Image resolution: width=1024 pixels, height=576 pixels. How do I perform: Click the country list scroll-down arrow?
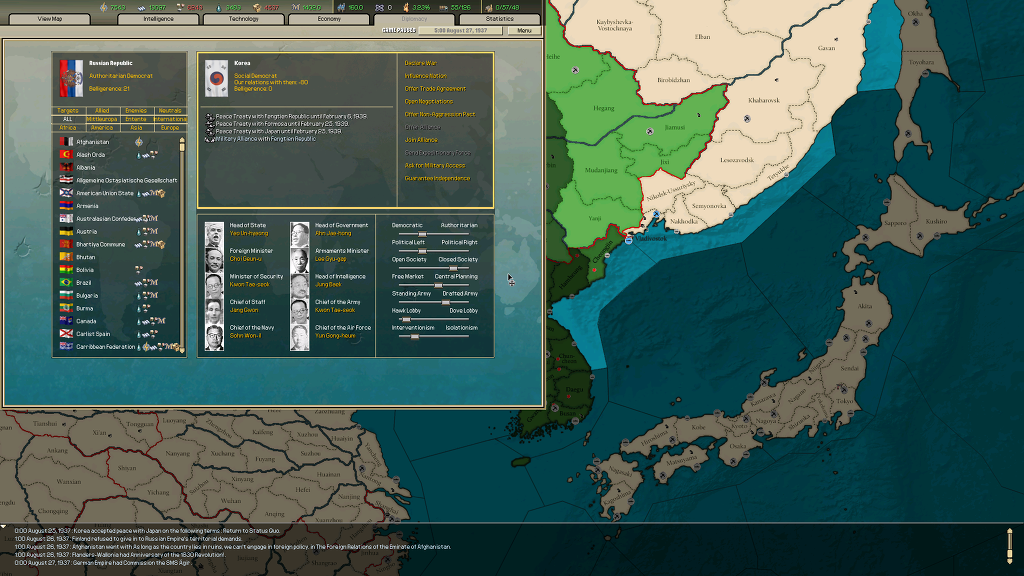pyautogui.click(x=182, y=351)
